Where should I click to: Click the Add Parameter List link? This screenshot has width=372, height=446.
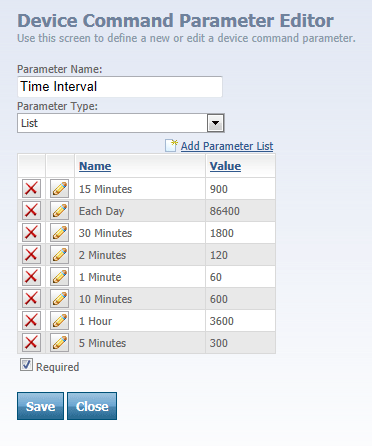pyautogui.click(x=227, y=146)
